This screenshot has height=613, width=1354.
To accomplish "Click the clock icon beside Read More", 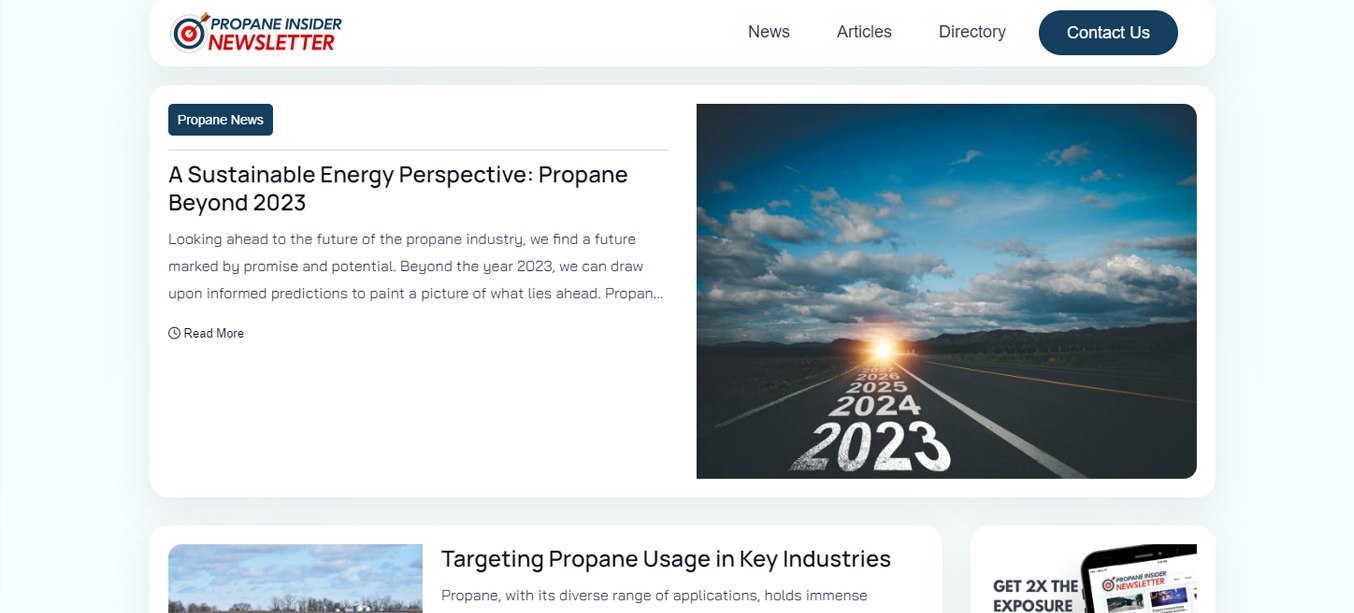I will [x=174, y=333].
